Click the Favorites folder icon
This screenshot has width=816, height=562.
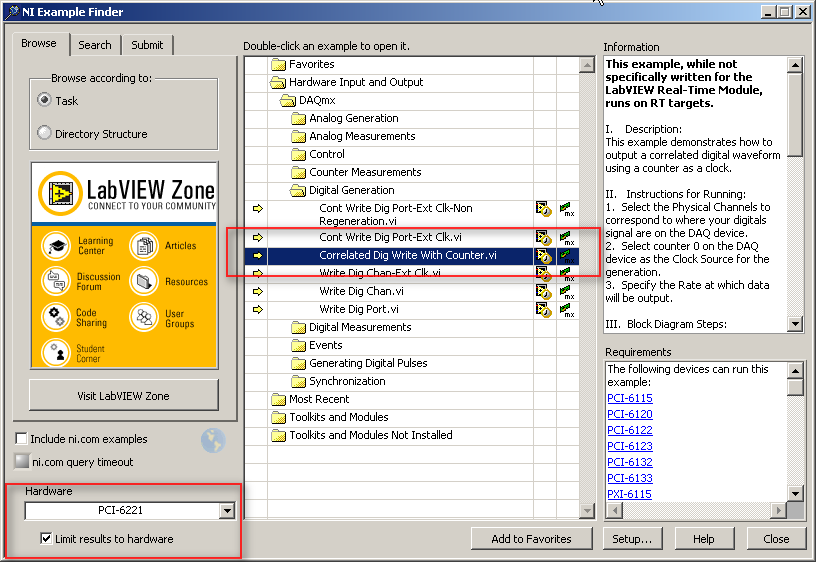pyautogui.click(x=278, y=65)
